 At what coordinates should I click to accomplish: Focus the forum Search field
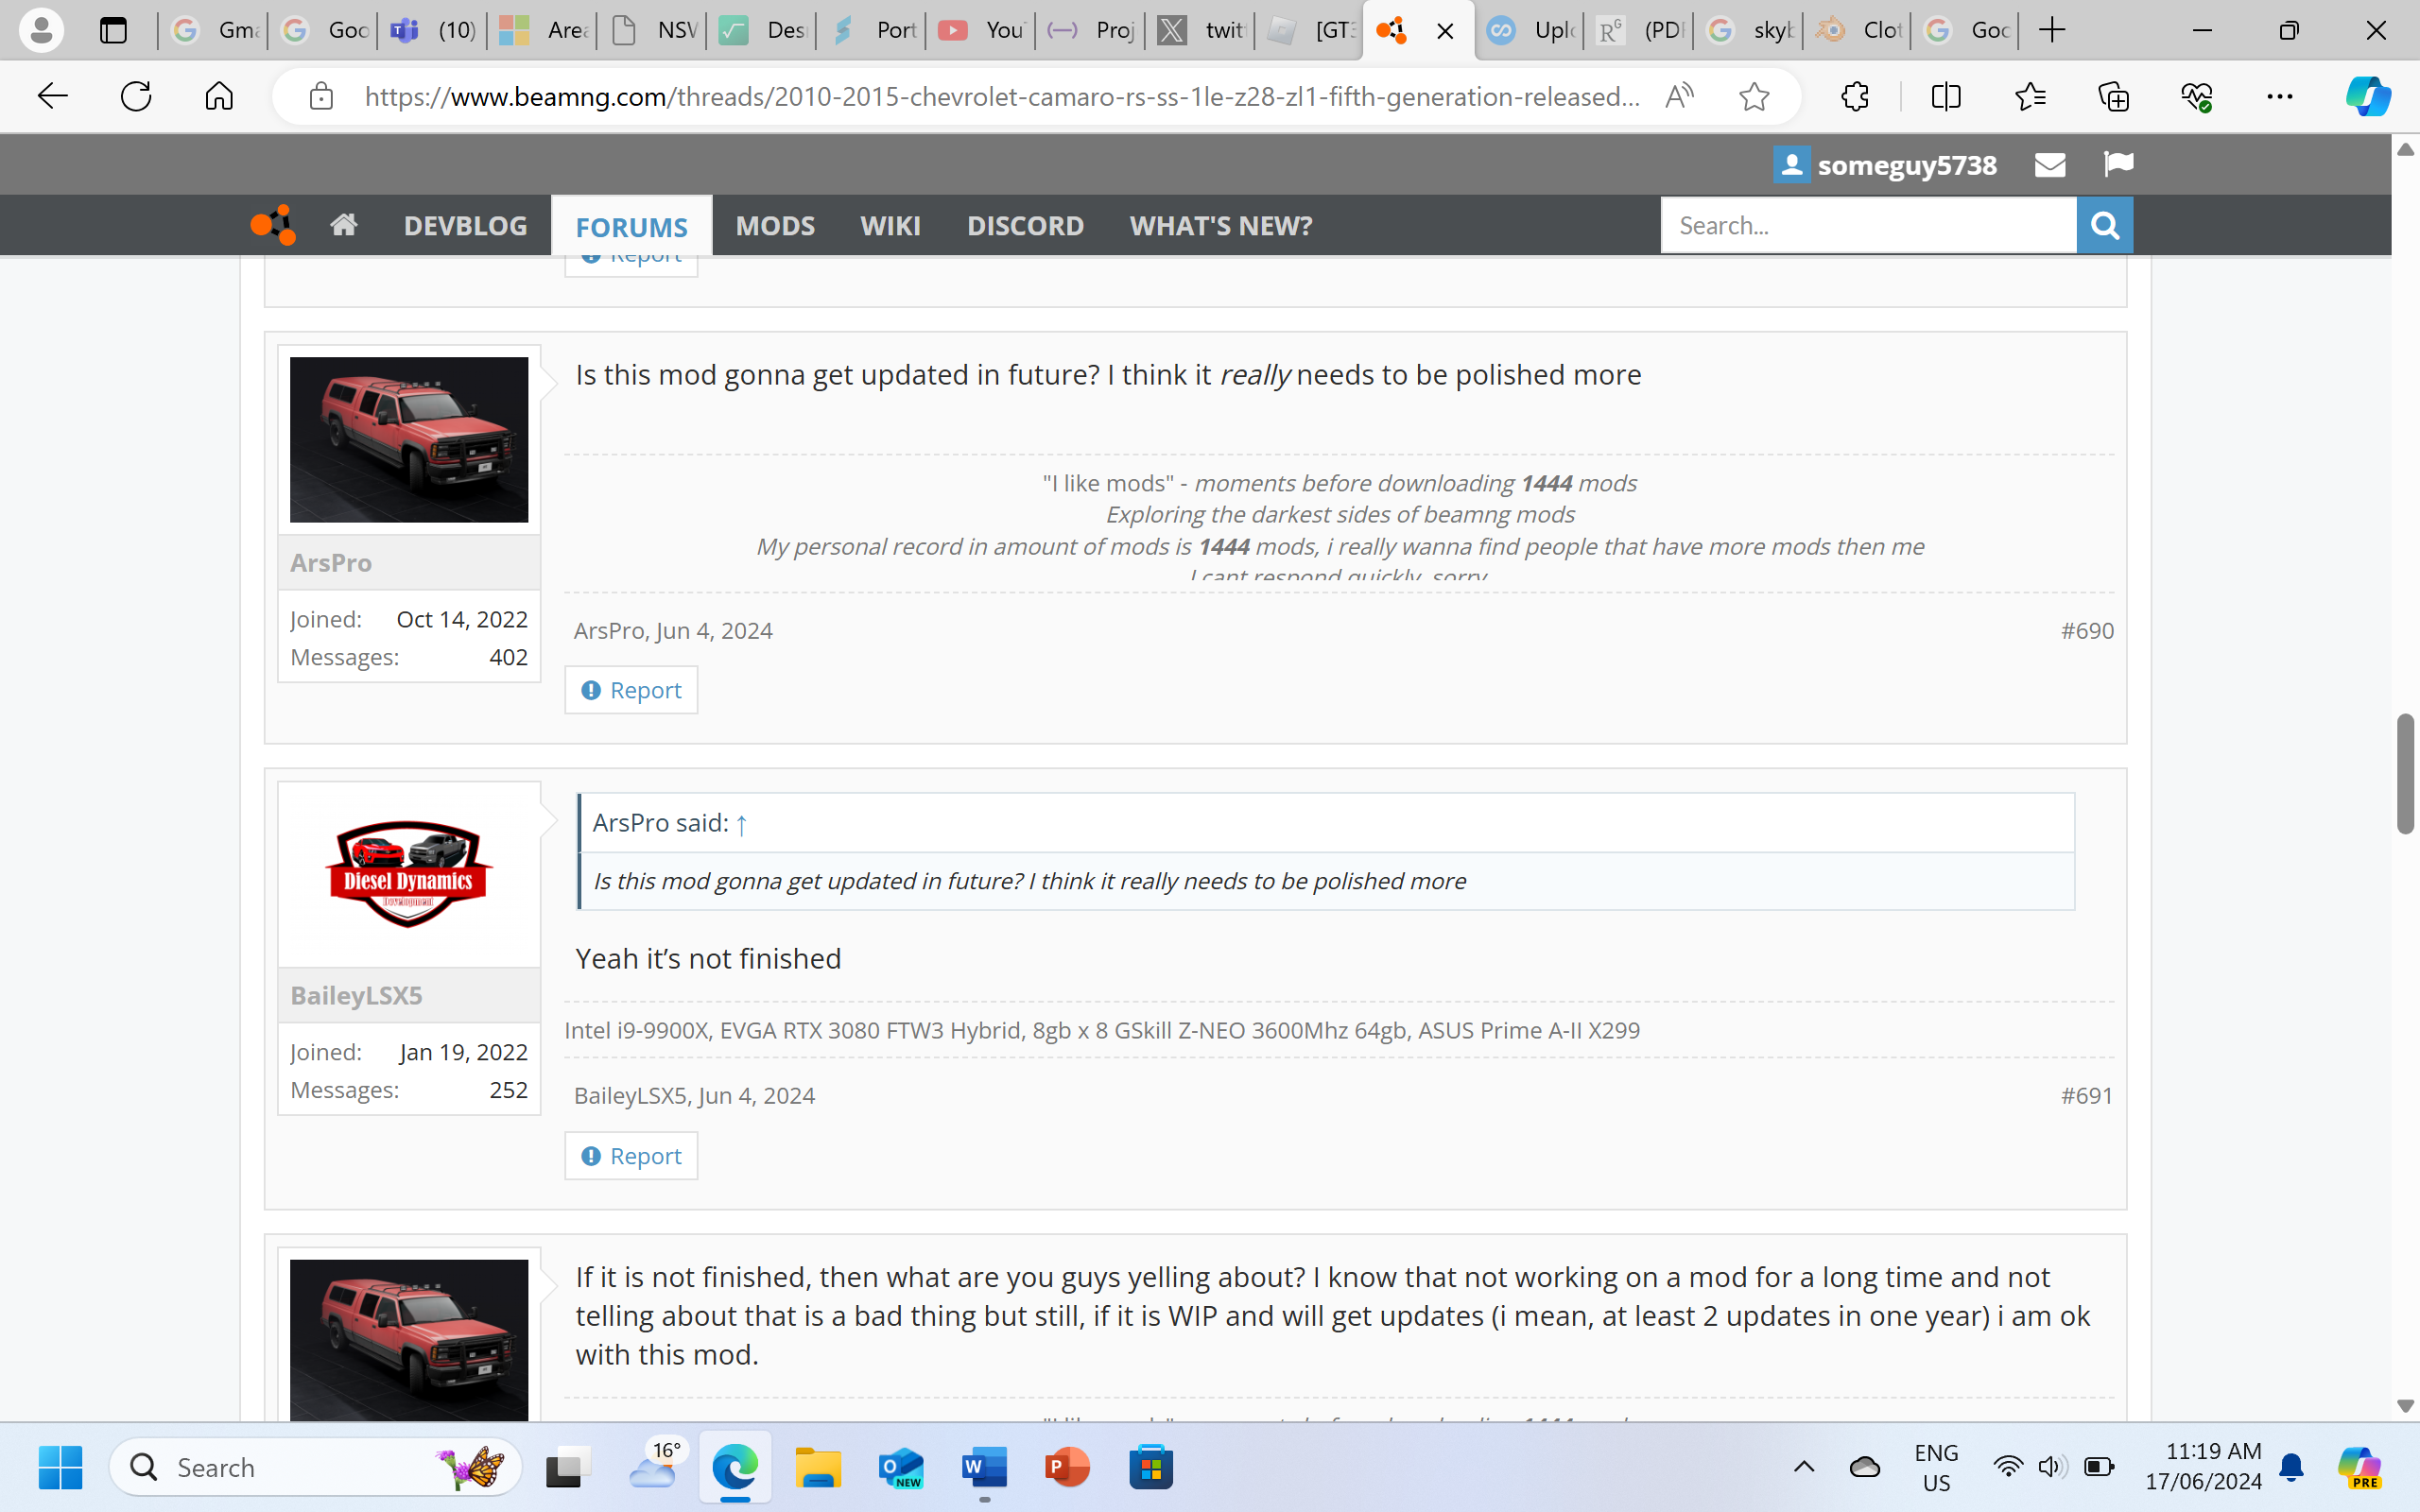[1868, 225]
